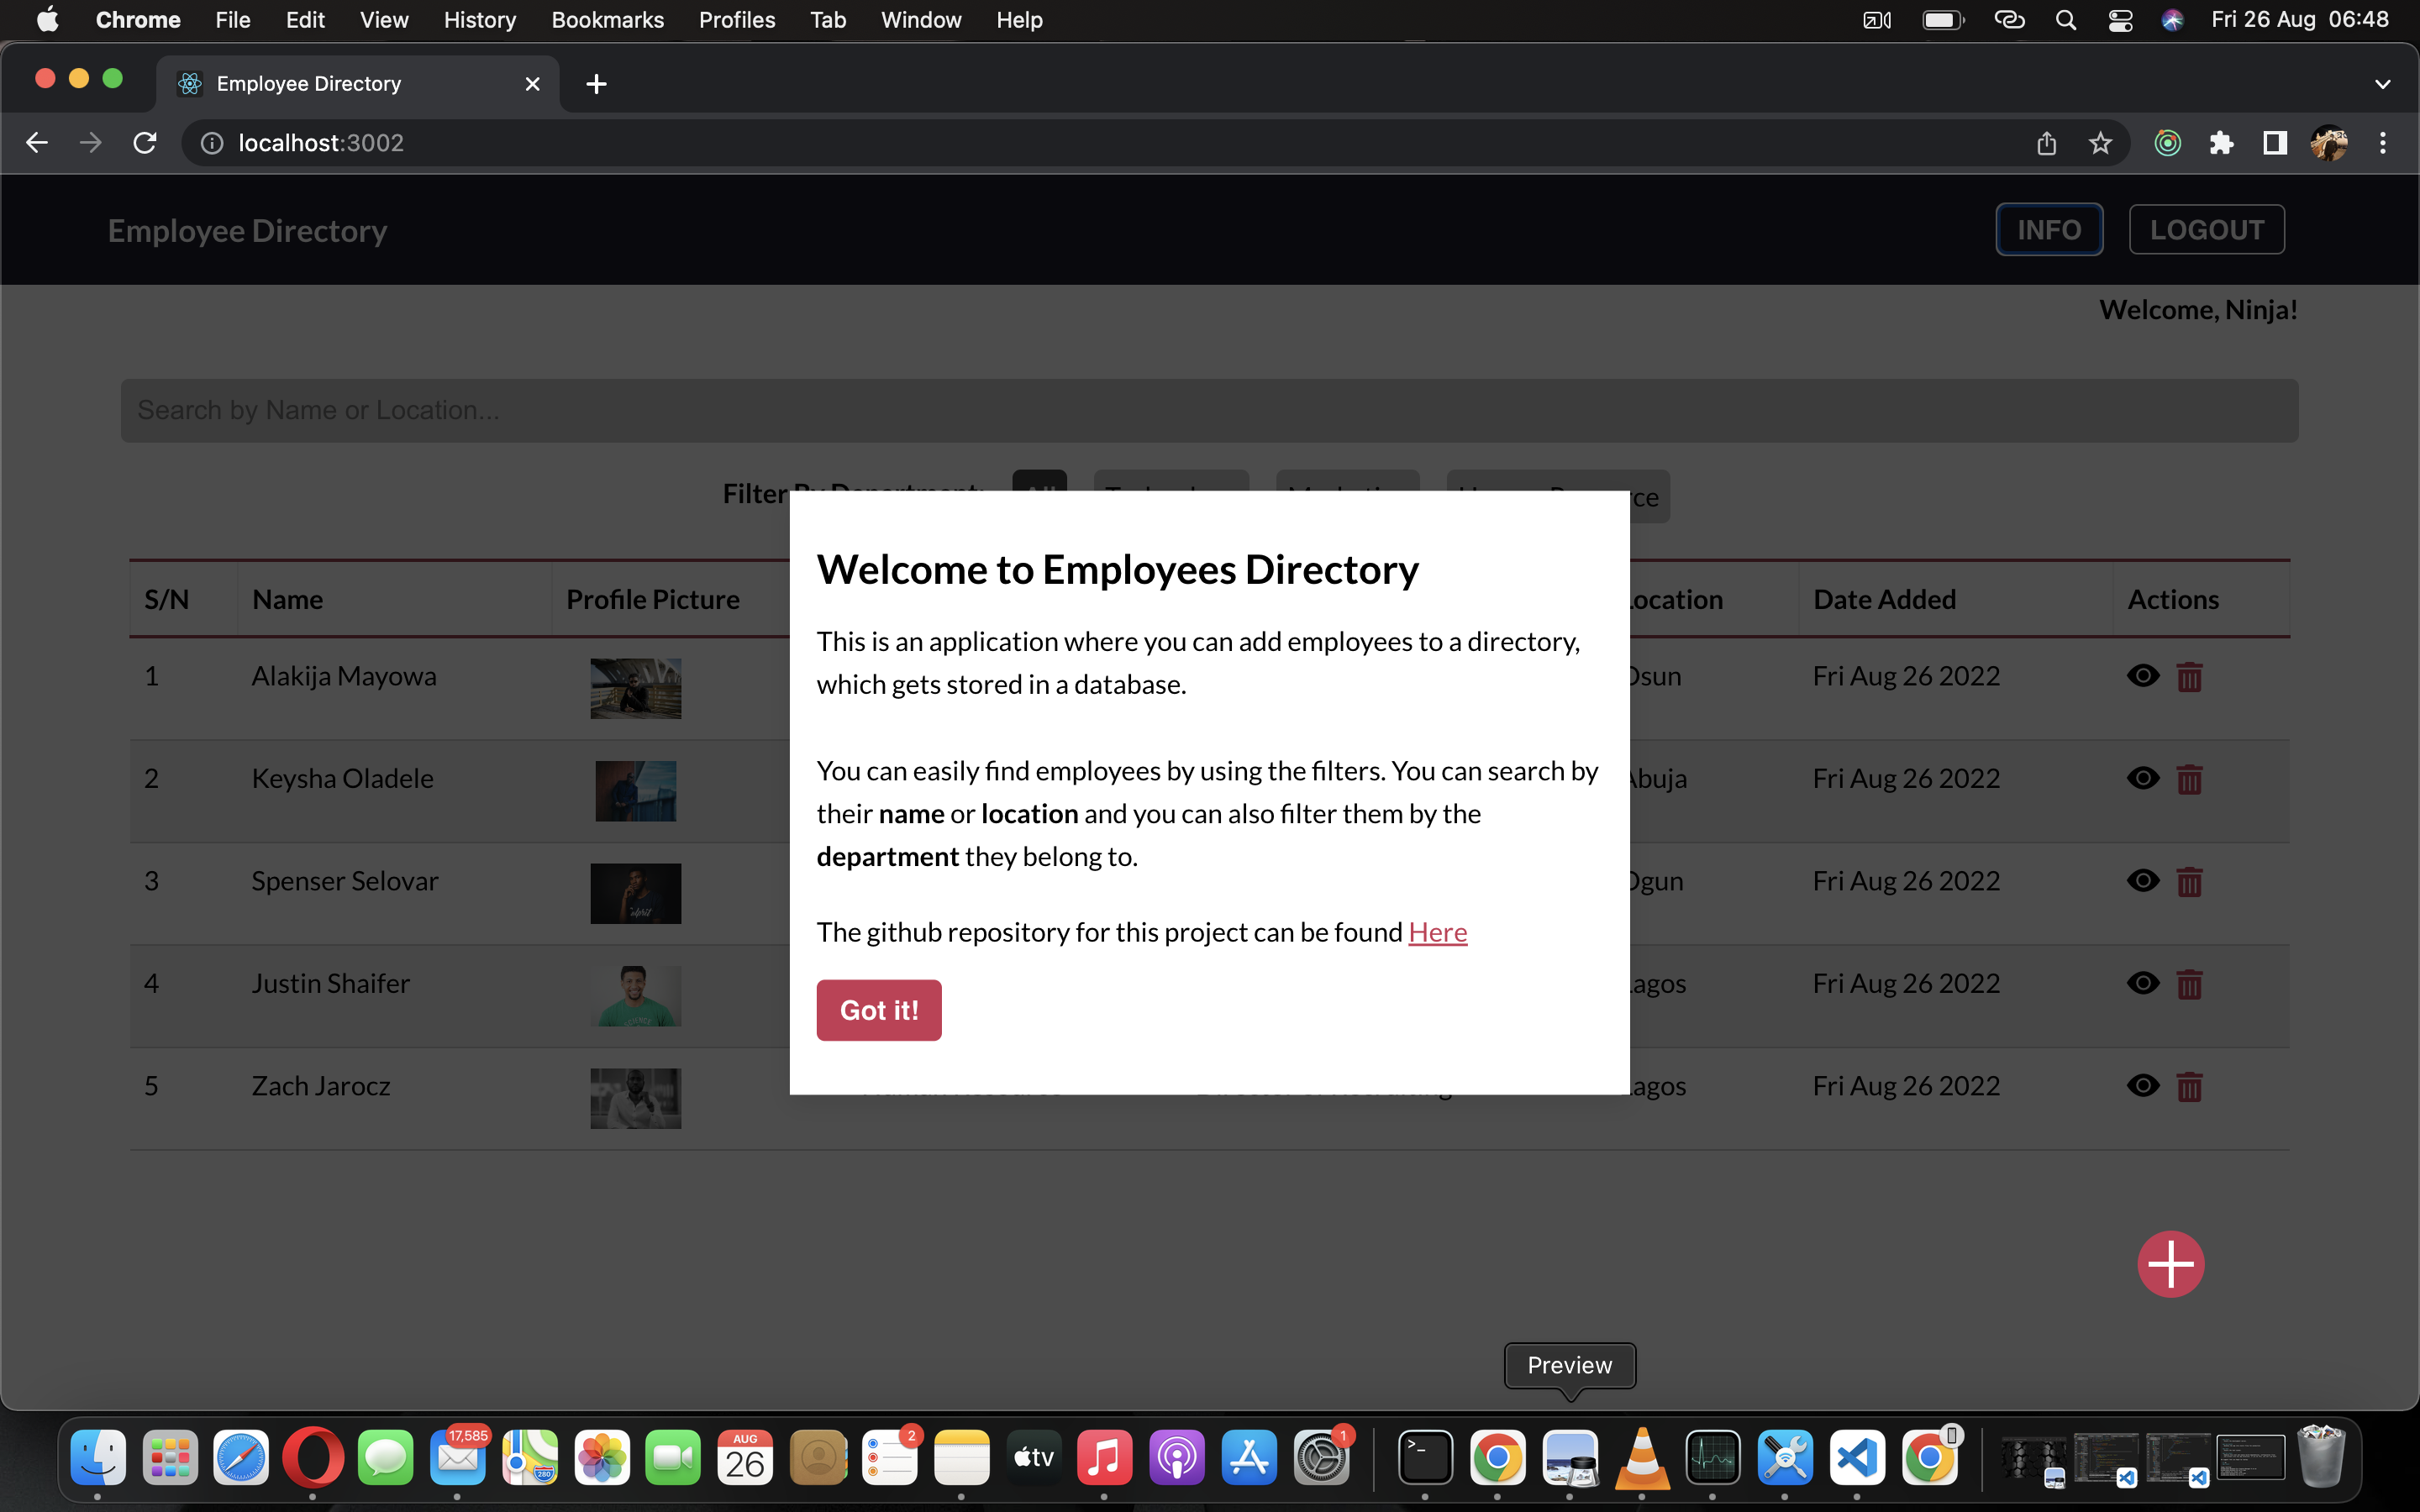This screenshot has width=2420, height=1512.
Task: Open the github repository via the Here link
Action: pos(1437,931)
